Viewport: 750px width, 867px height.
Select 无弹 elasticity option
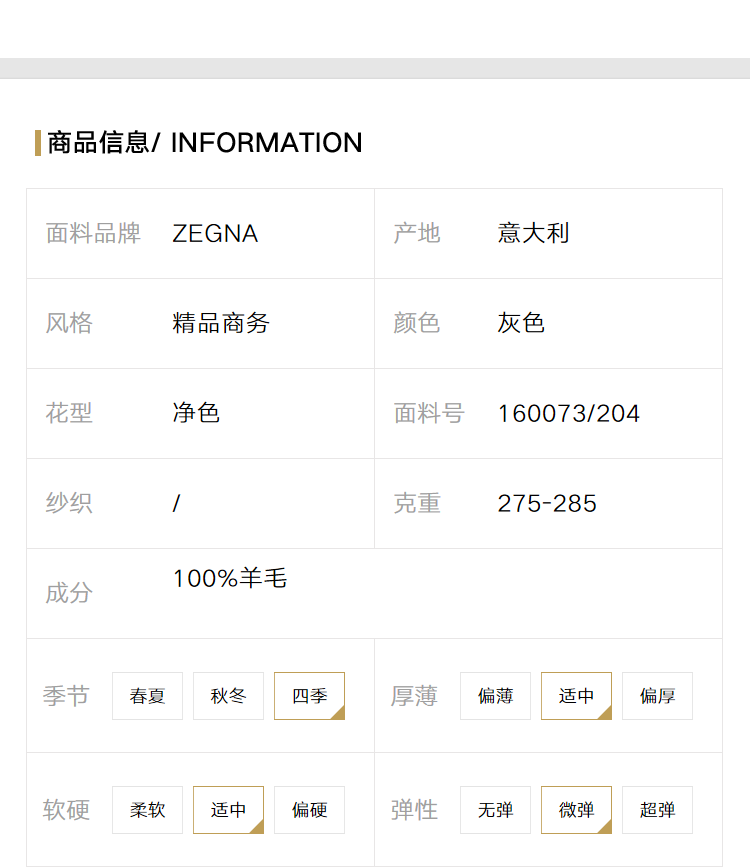(496, 809)
